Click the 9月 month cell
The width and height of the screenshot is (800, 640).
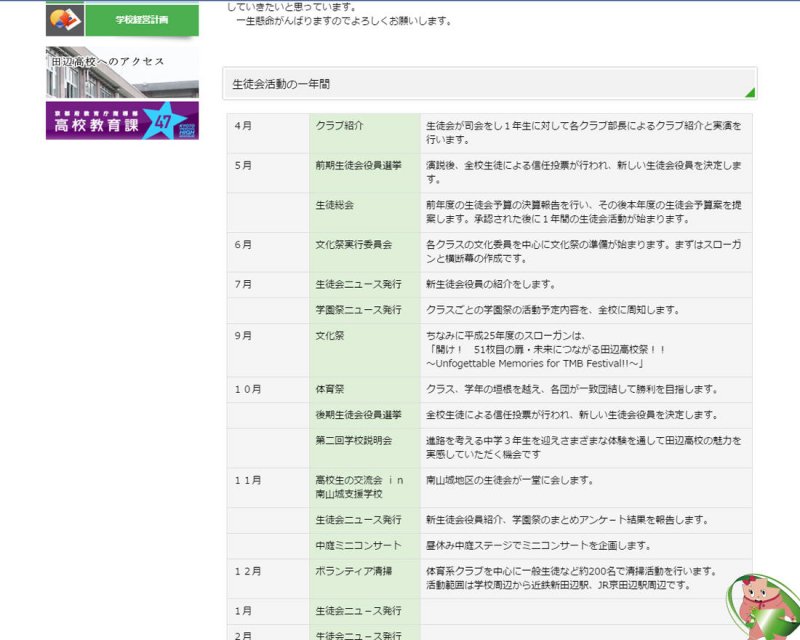267,336
